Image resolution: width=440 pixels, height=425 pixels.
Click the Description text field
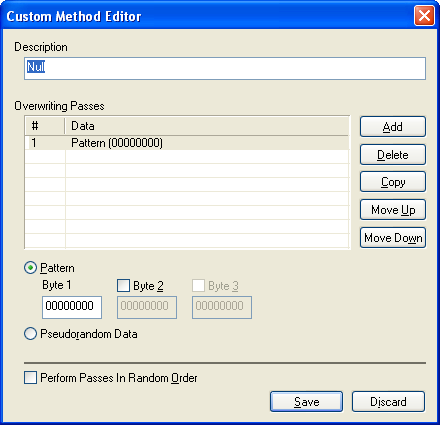tap(225, 68)
